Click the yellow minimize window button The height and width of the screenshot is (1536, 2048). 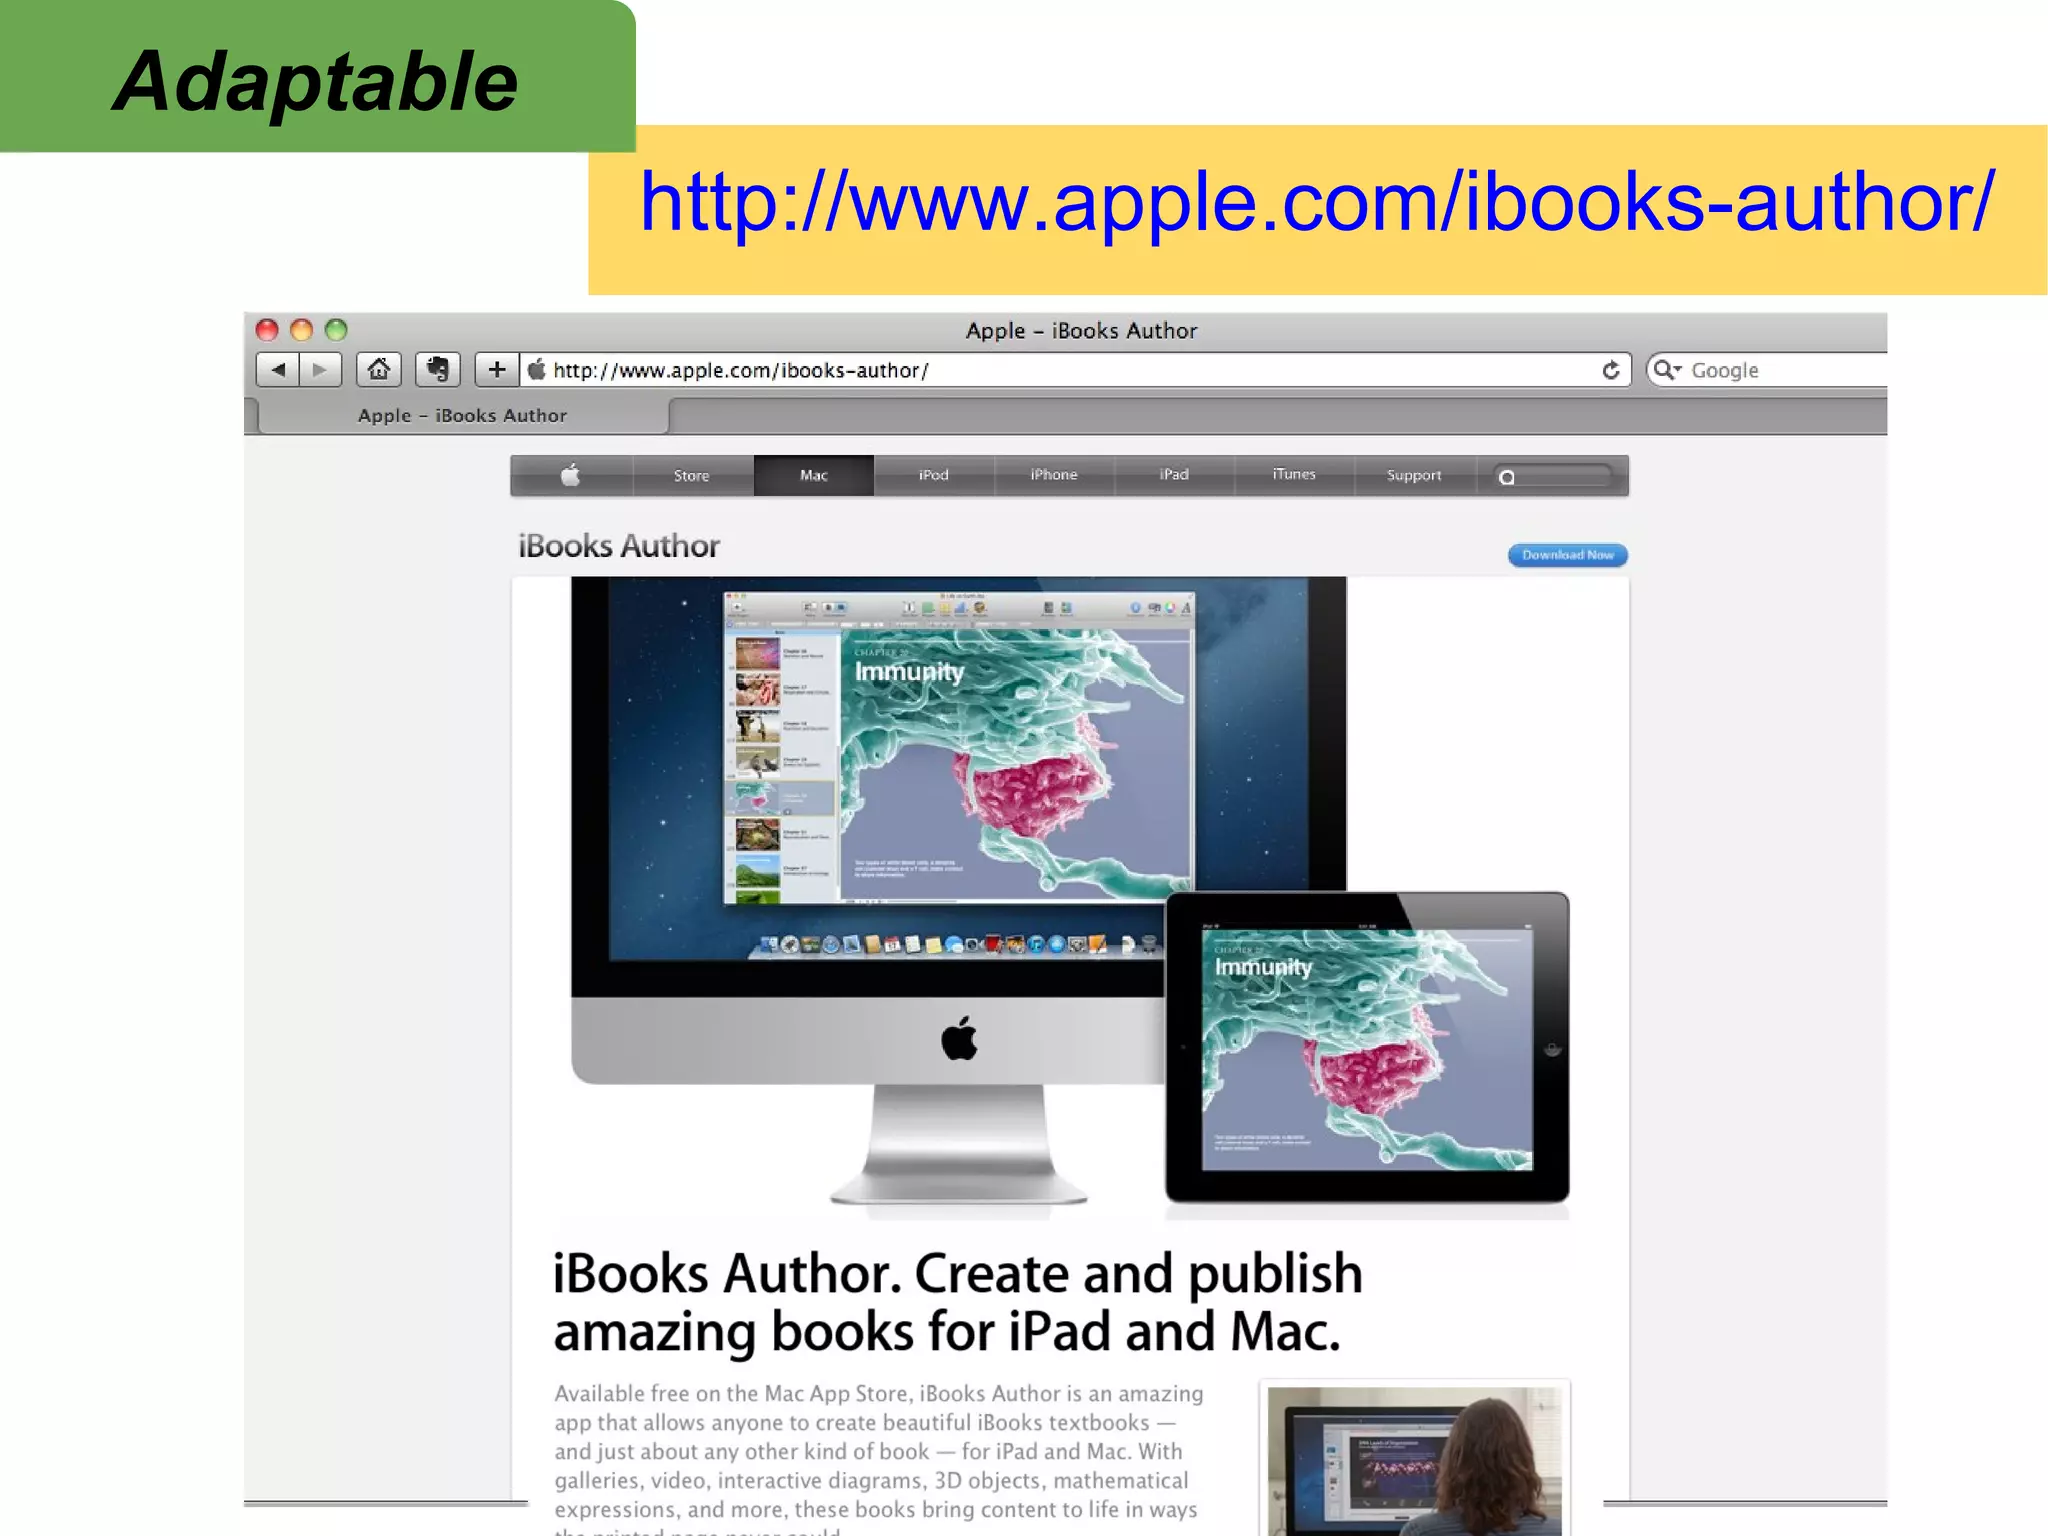coord(301,330)
